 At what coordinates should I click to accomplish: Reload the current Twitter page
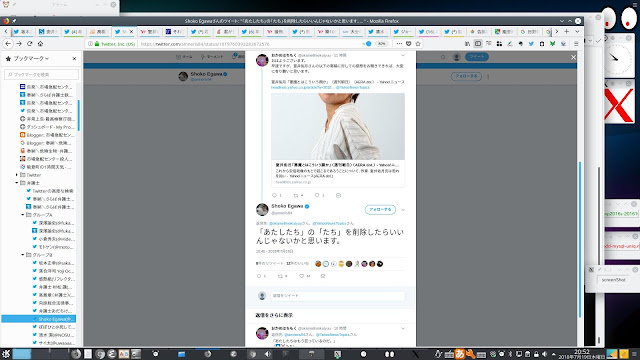(x=30, y=44)
